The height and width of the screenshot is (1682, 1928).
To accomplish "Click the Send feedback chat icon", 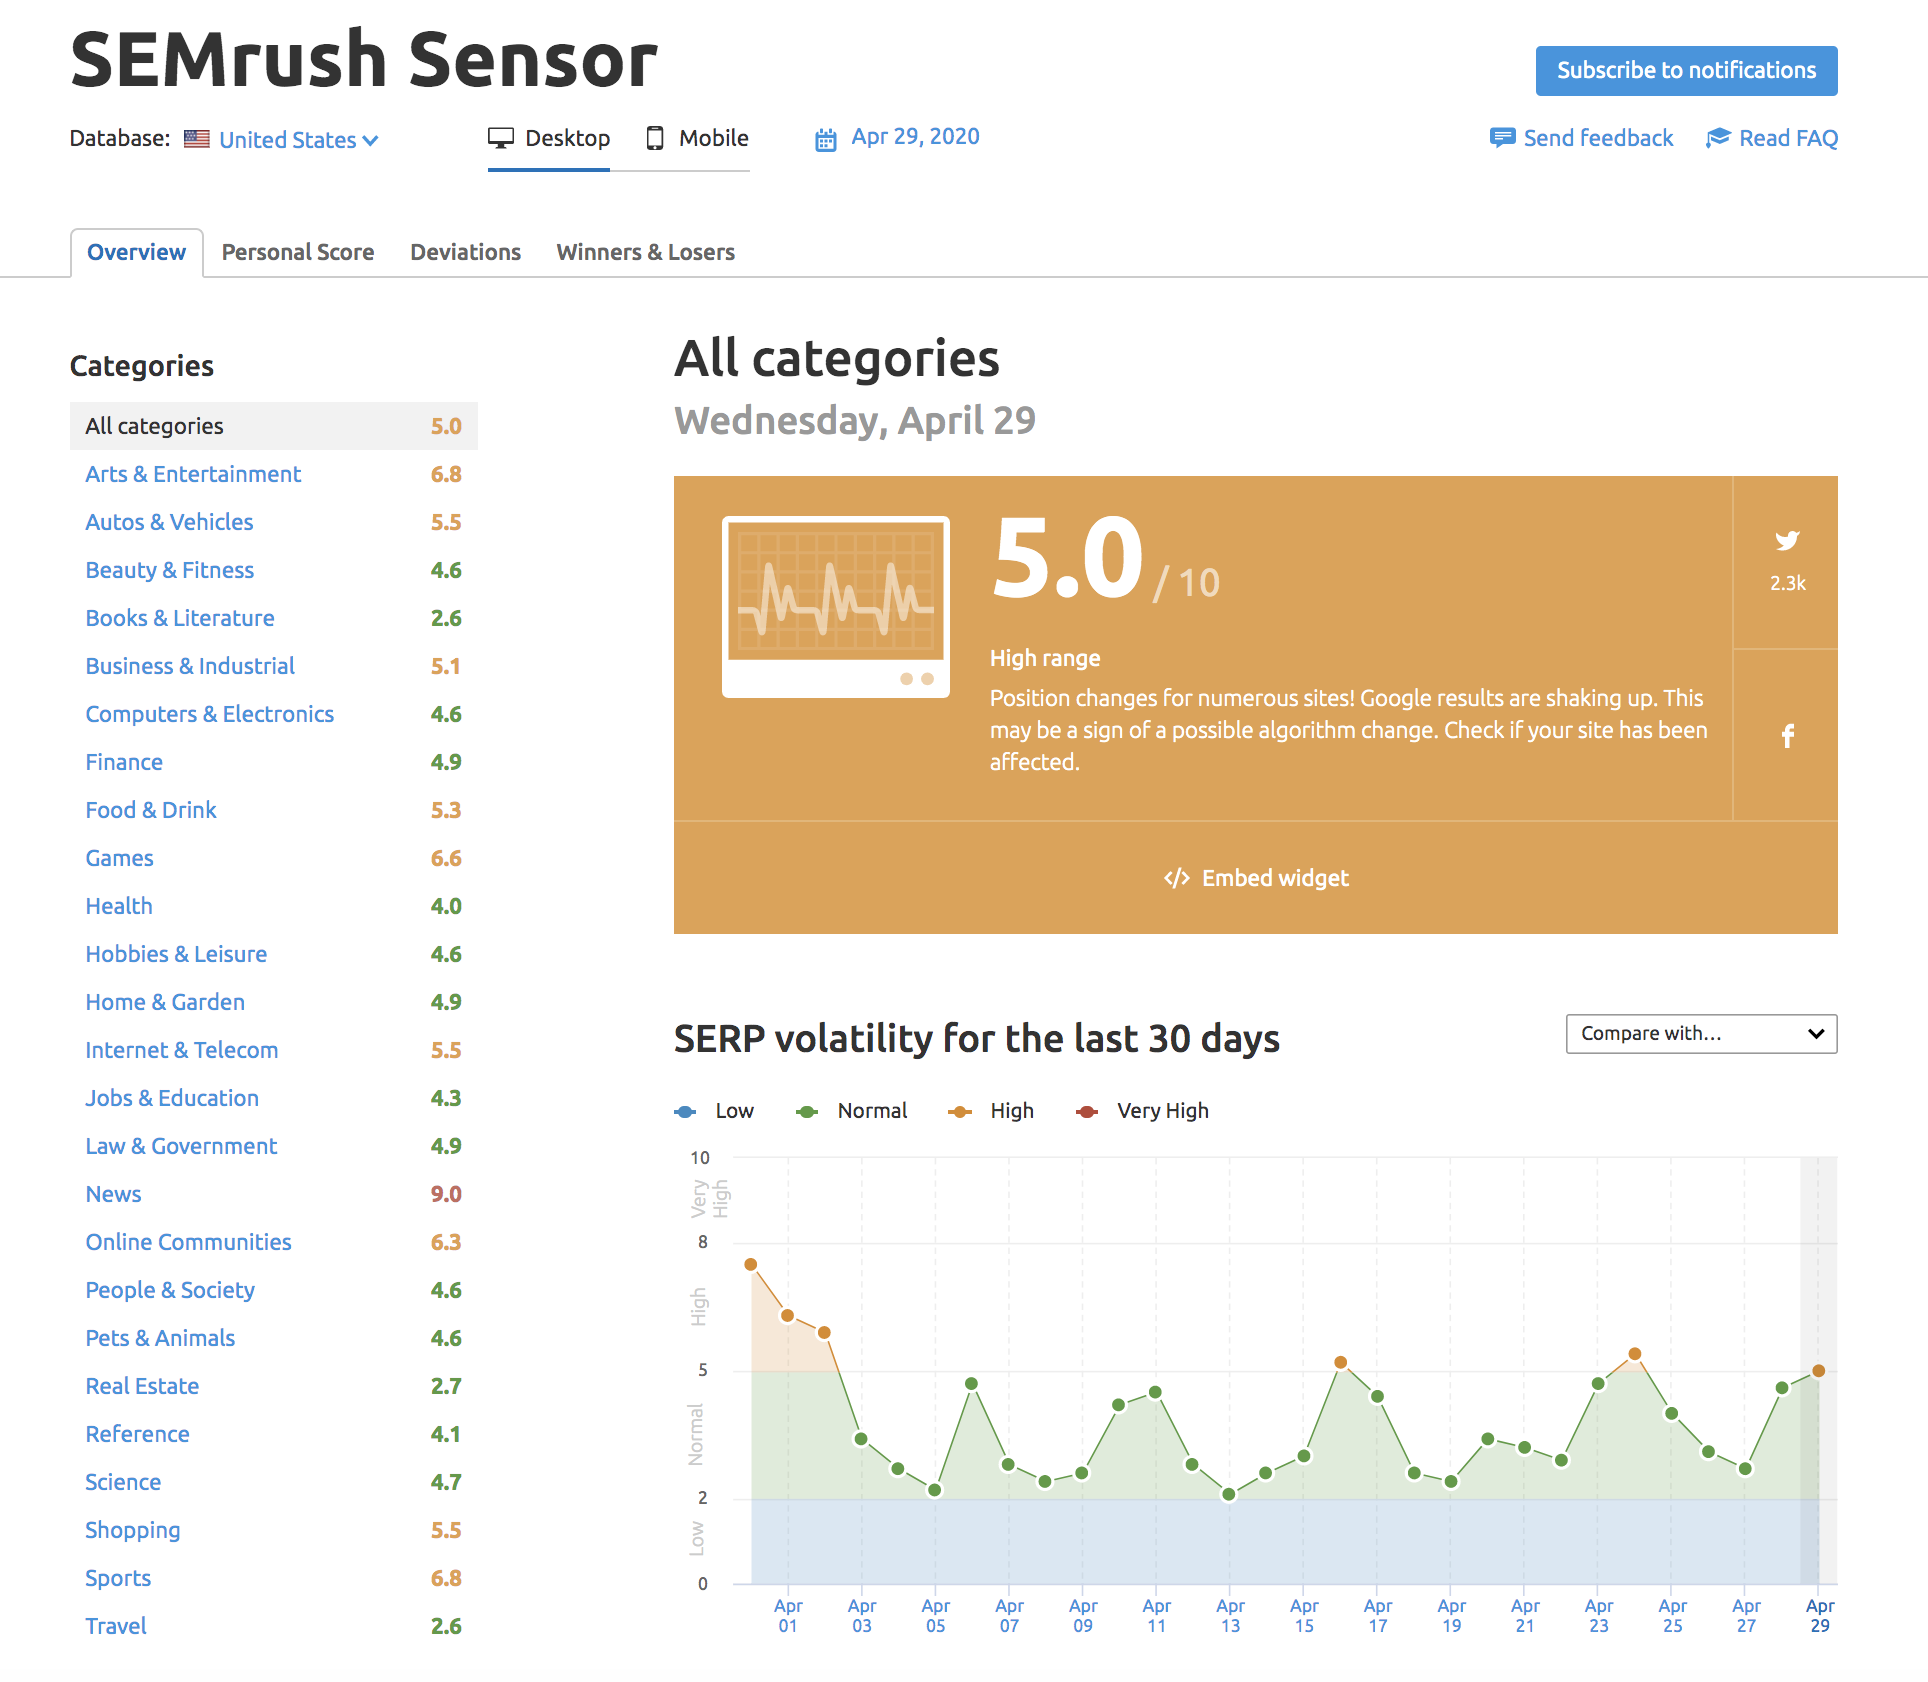I will point(1501,138).
